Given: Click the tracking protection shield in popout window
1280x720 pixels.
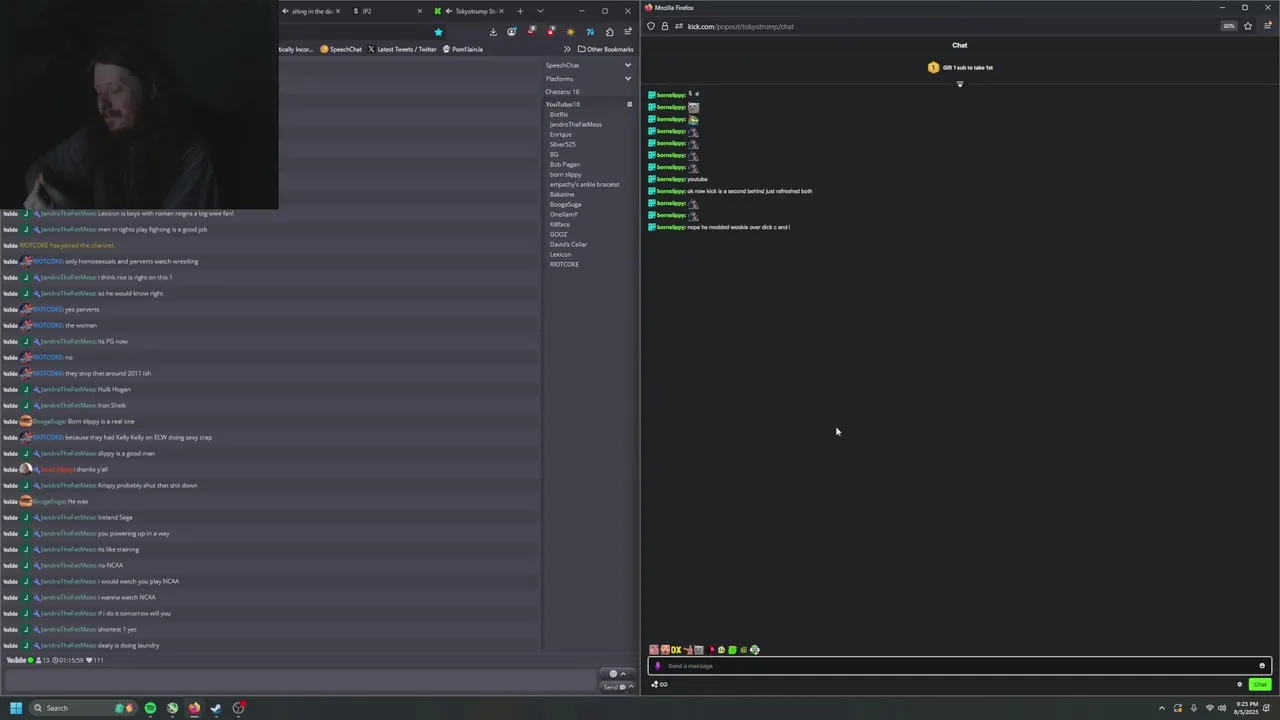Looking at the screenshot, I should (x=651, y=26).
